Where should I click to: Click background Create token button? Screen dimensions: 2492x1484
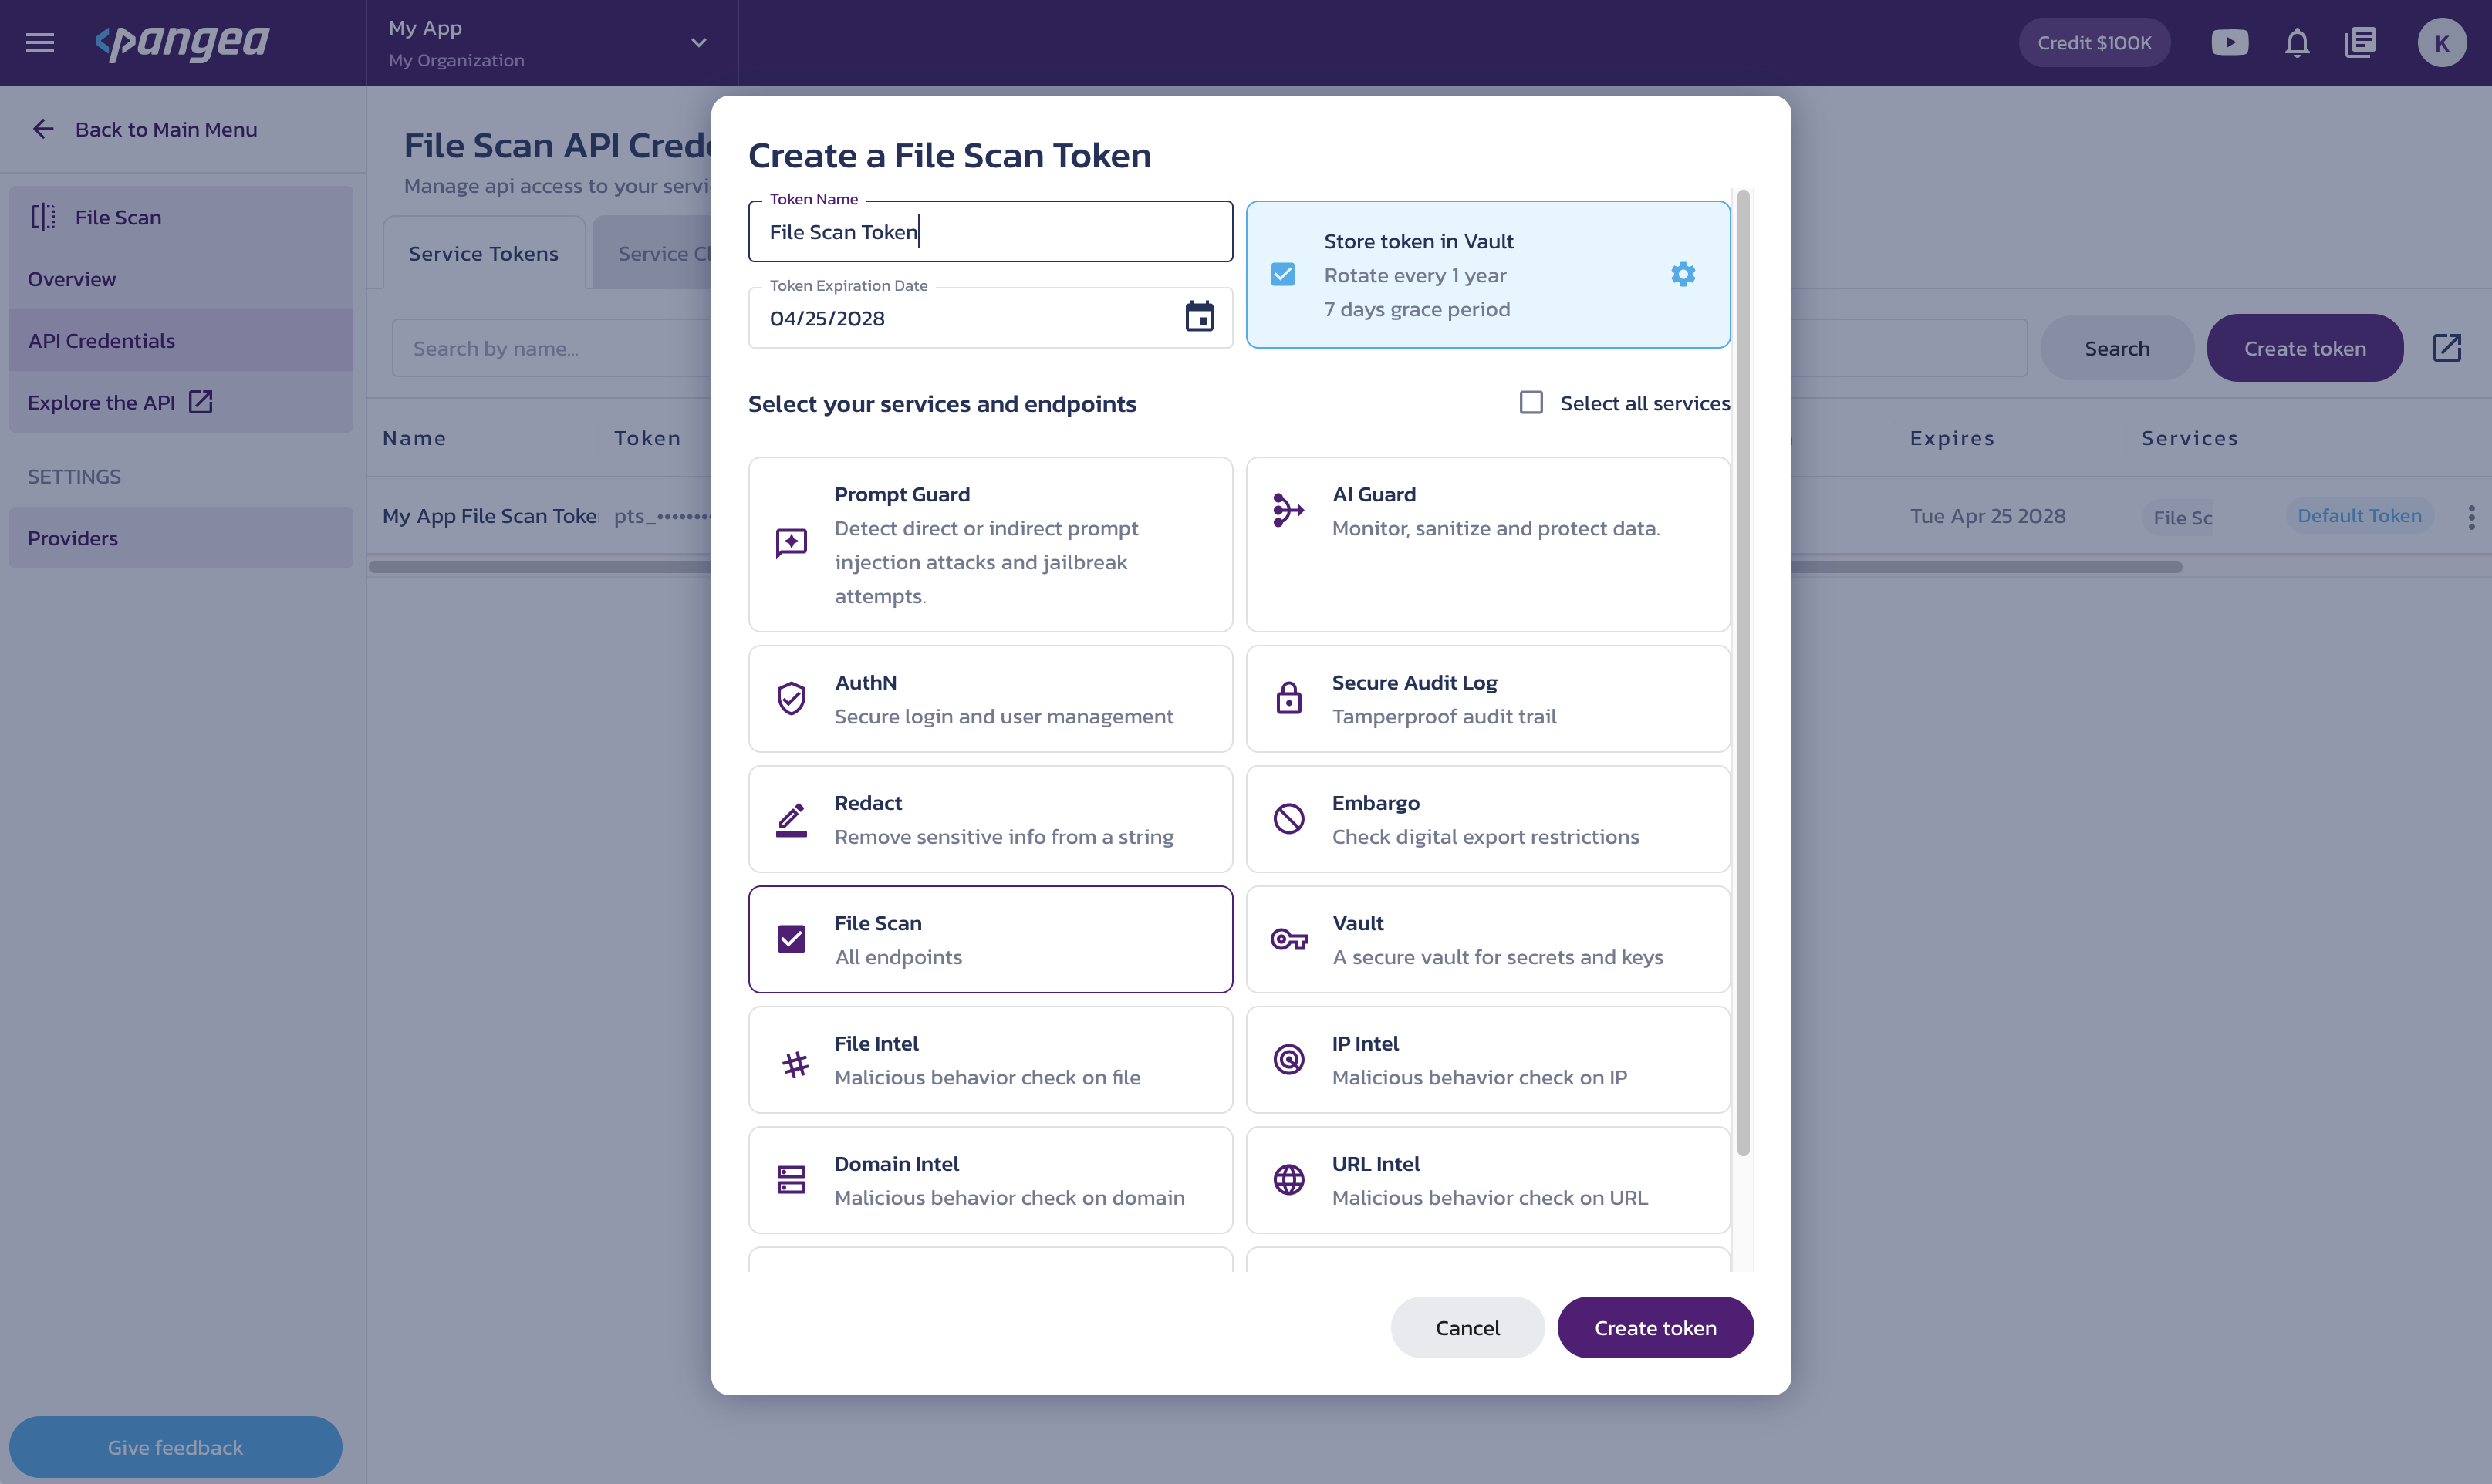pos(2304,348)
